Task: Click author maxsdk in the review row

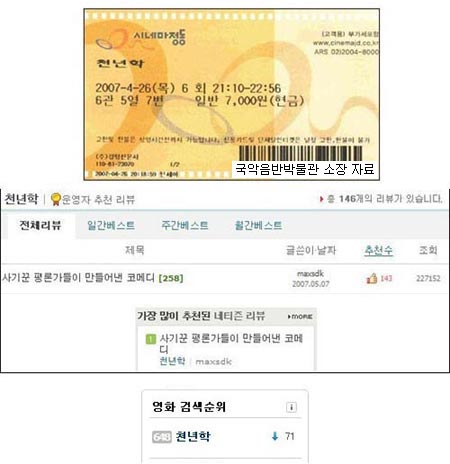Action: 310,274
